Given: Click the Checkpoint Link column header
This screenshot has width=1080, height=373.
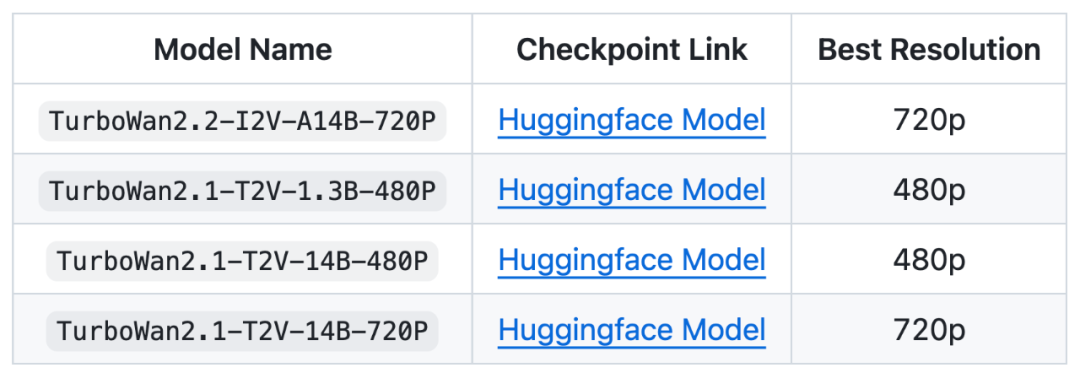Looking at the screenshot, I should coord(632,50).
